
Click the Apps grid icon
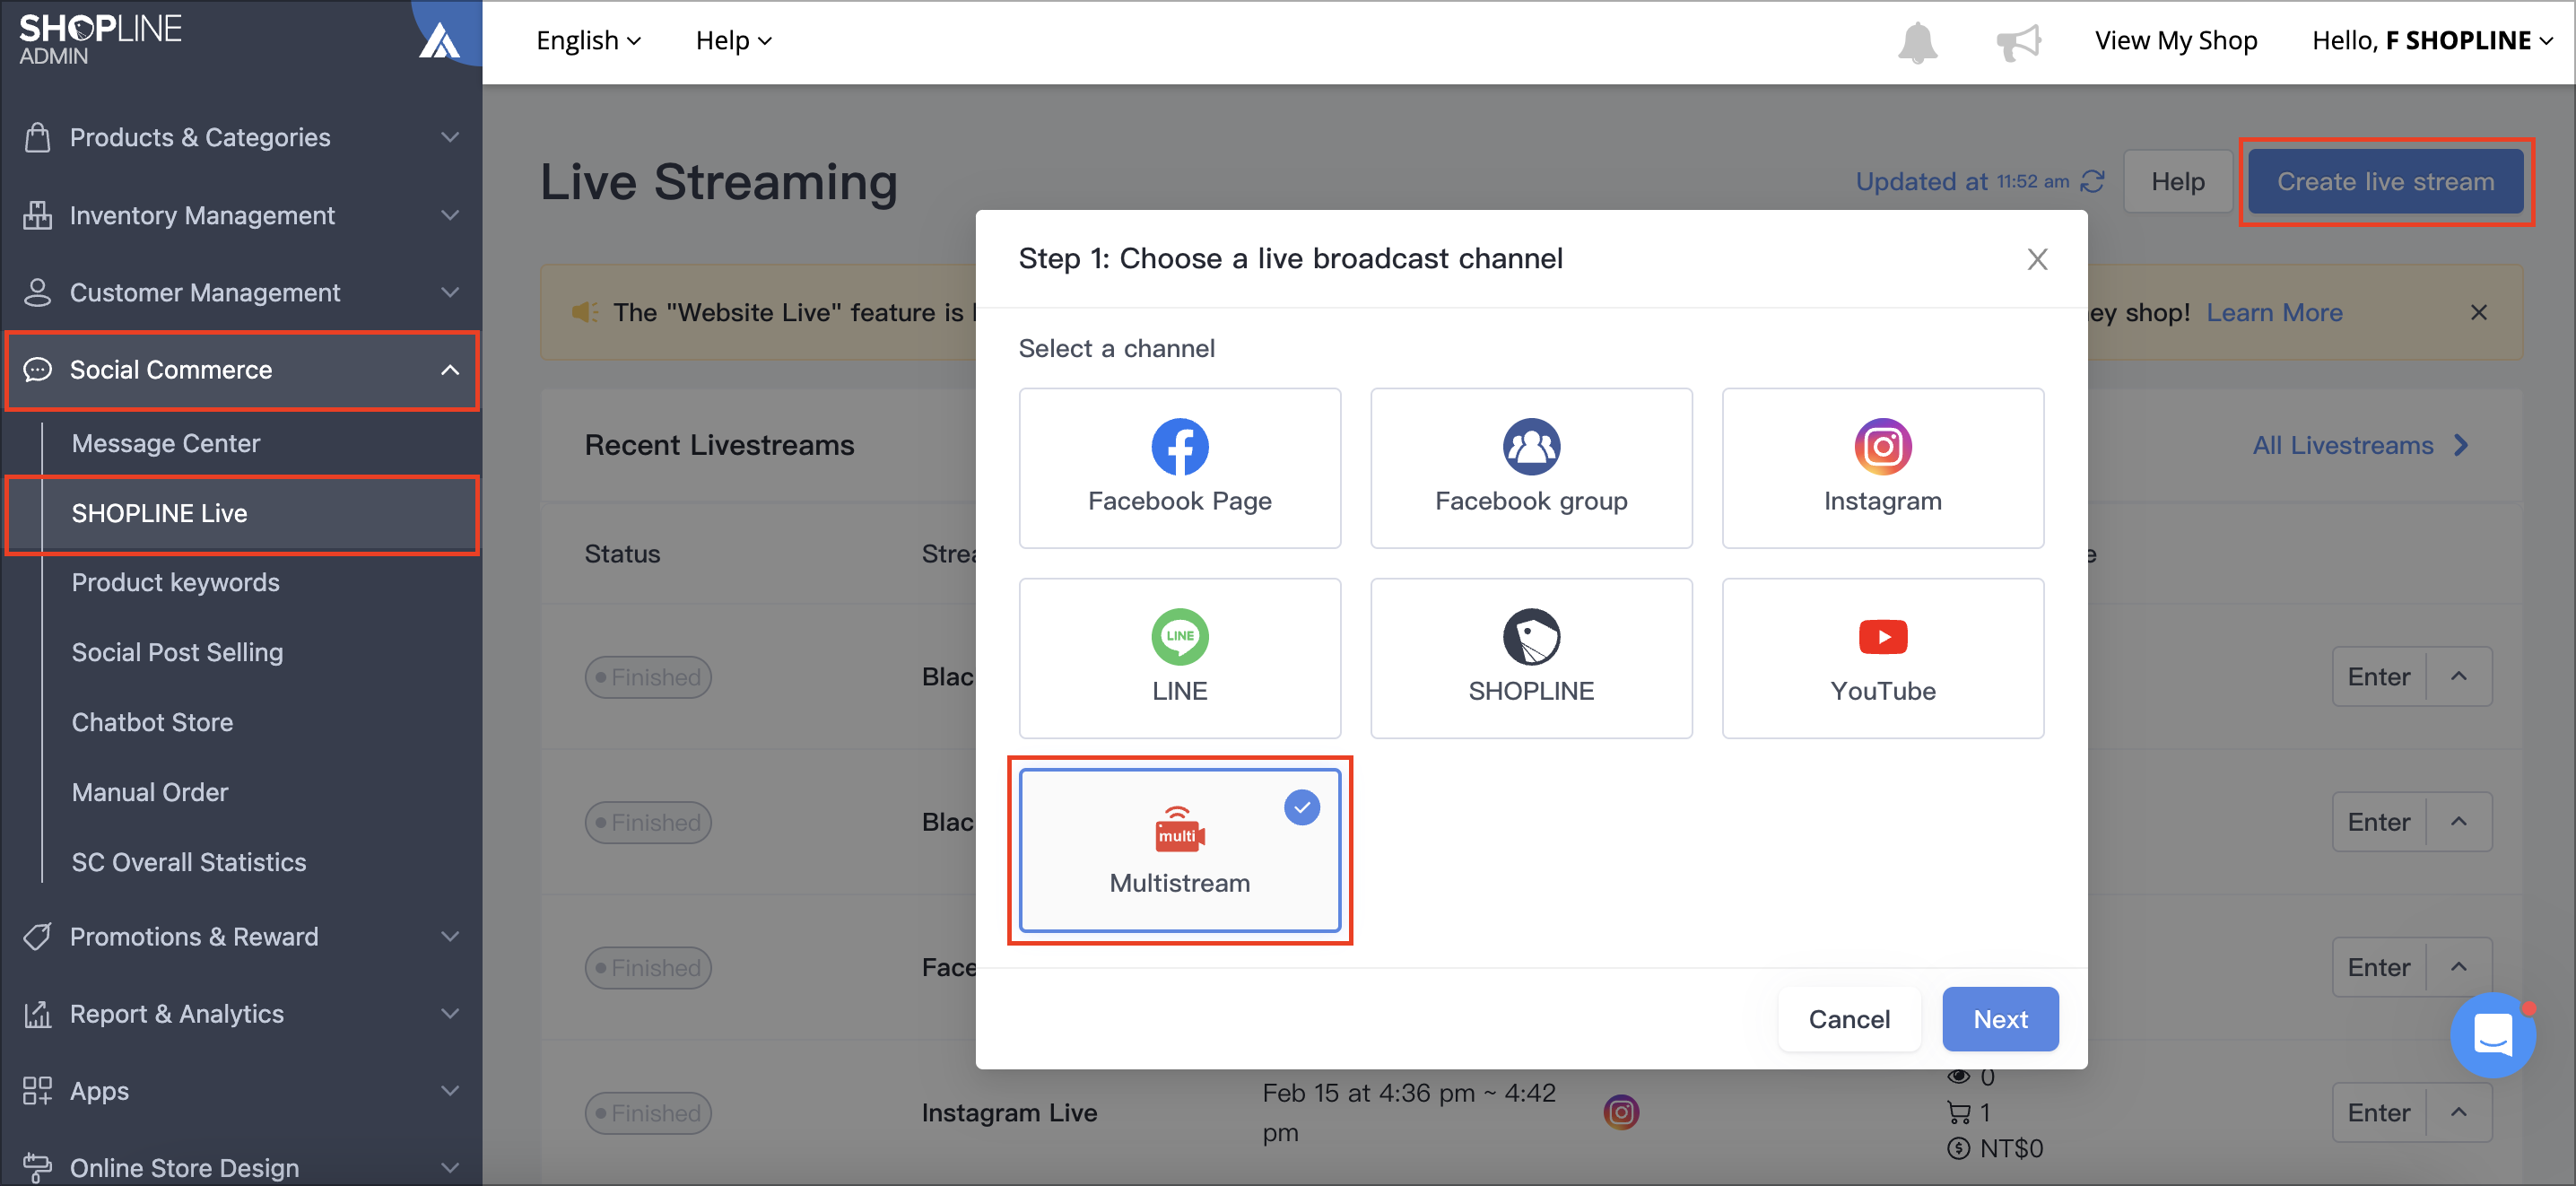[x=37, y=1090]
